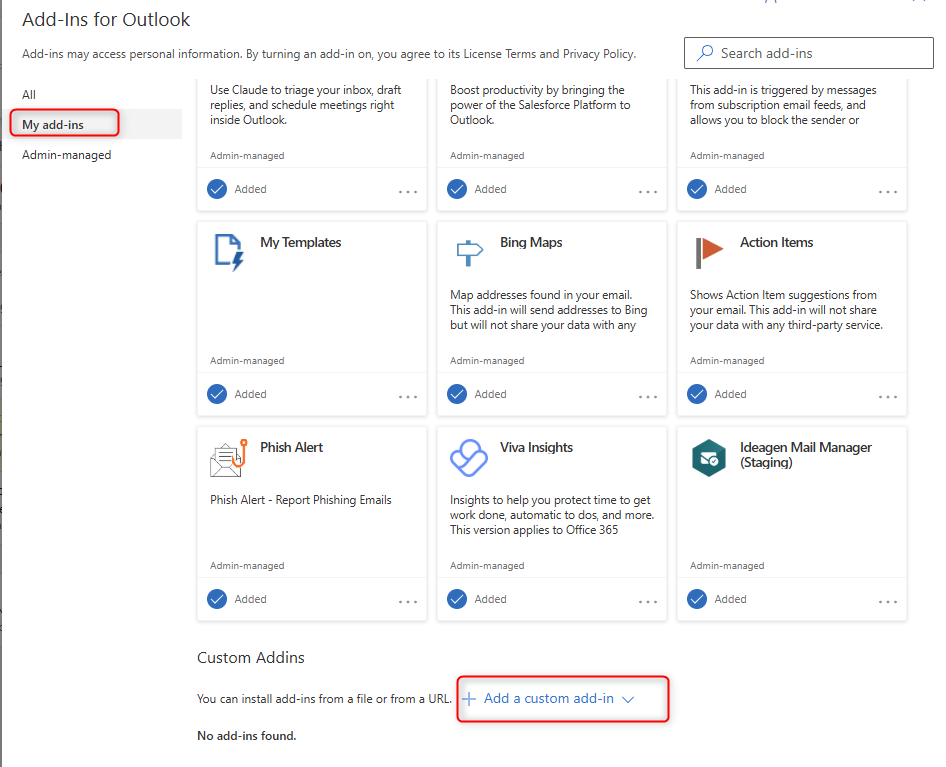Image resolution: width=946 pixels, height=767 pixels.
Task: Toggle Added checkmark on Action Items
Action: tap(697, 394)
